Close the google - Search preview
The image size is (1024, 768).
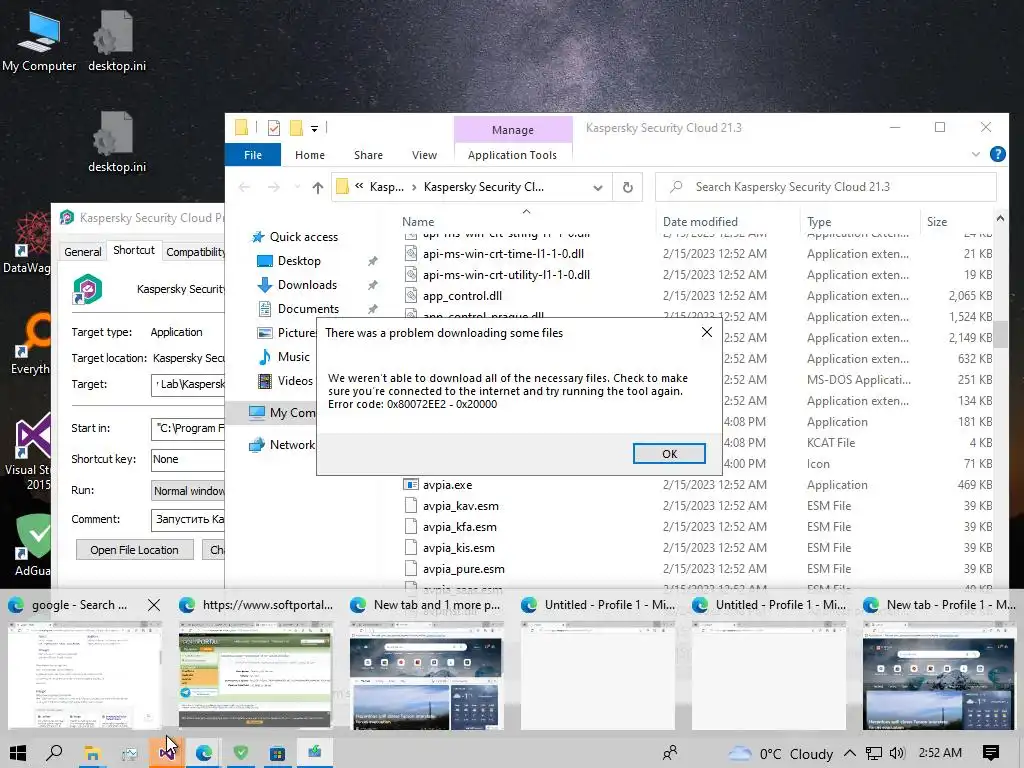click(153, 605)
